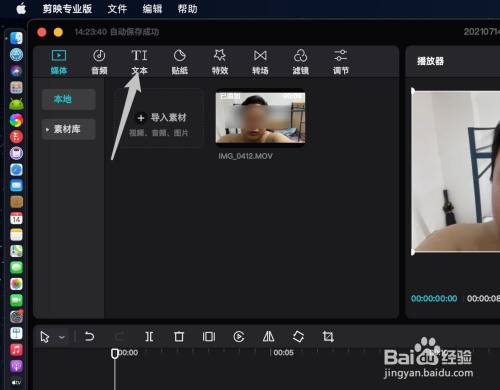This screenshot has height=390, width=500.
Task: Click the timeline playhead handle
Action: pos(115,353)
